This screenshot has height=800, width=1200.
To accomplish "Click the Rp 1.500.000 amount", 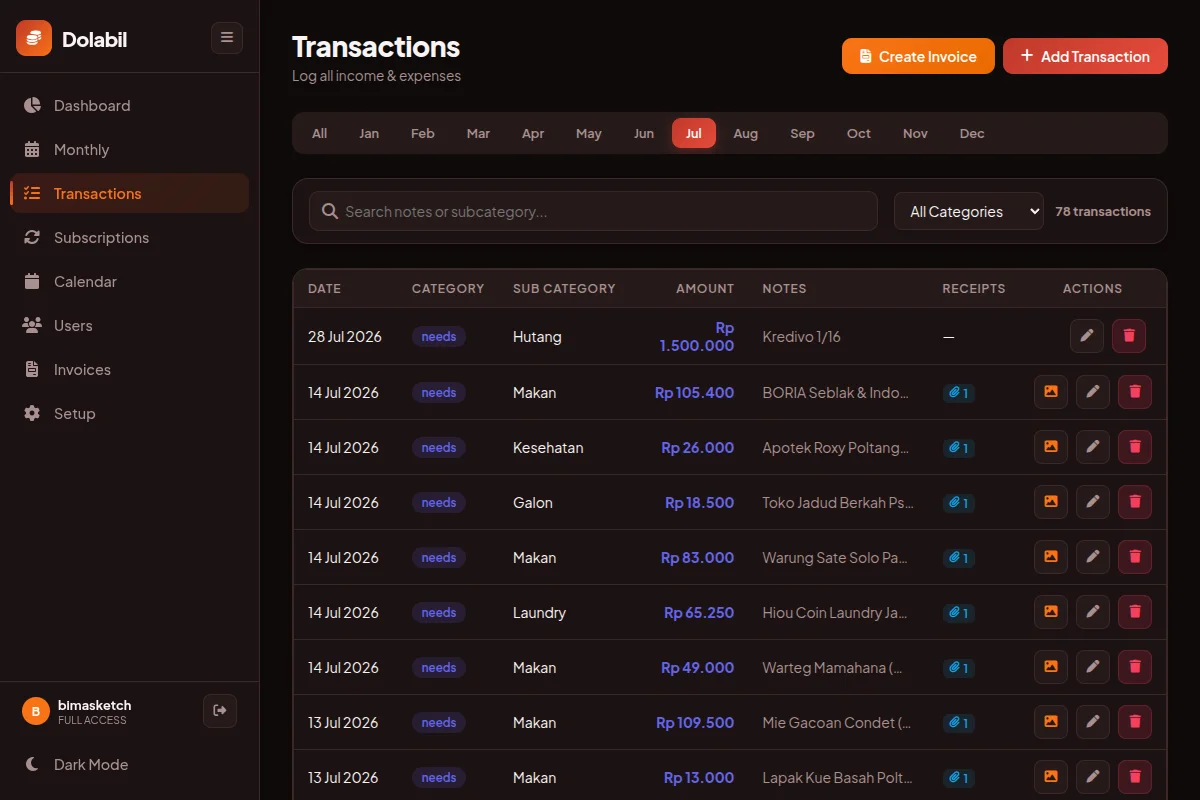I will click(x=697, y=336).
